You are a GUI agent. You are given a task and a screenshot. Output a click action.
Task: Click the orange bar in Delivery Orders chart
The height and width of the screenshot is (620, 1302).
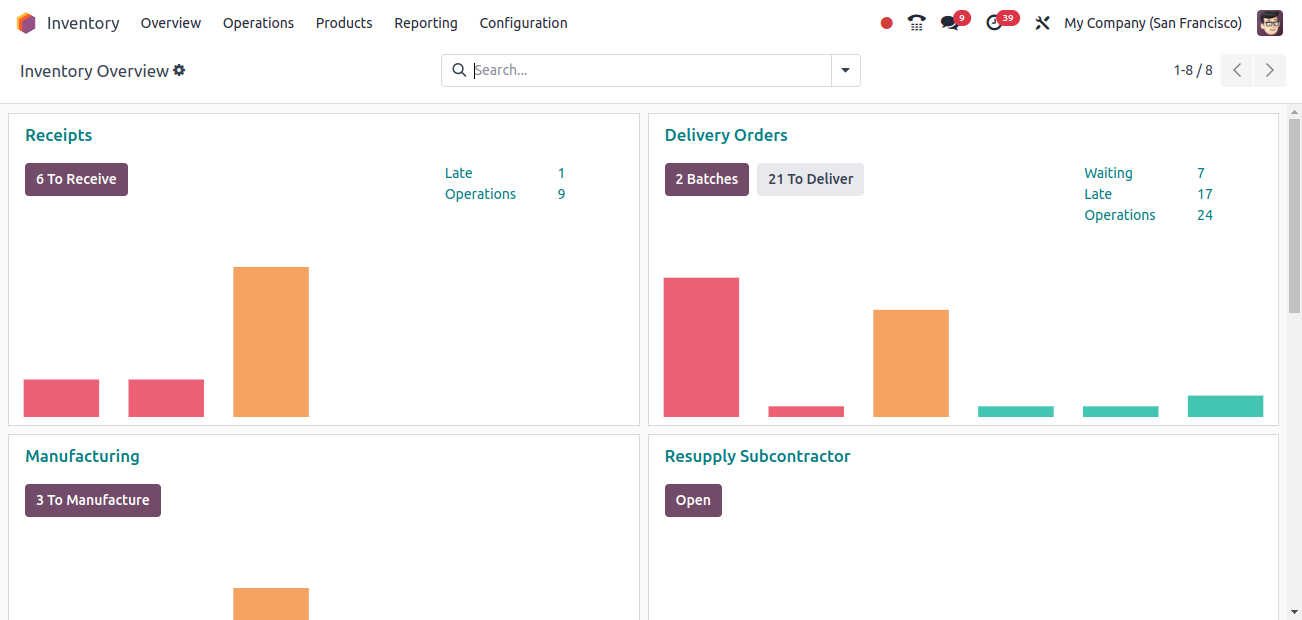tap(911, 363)
